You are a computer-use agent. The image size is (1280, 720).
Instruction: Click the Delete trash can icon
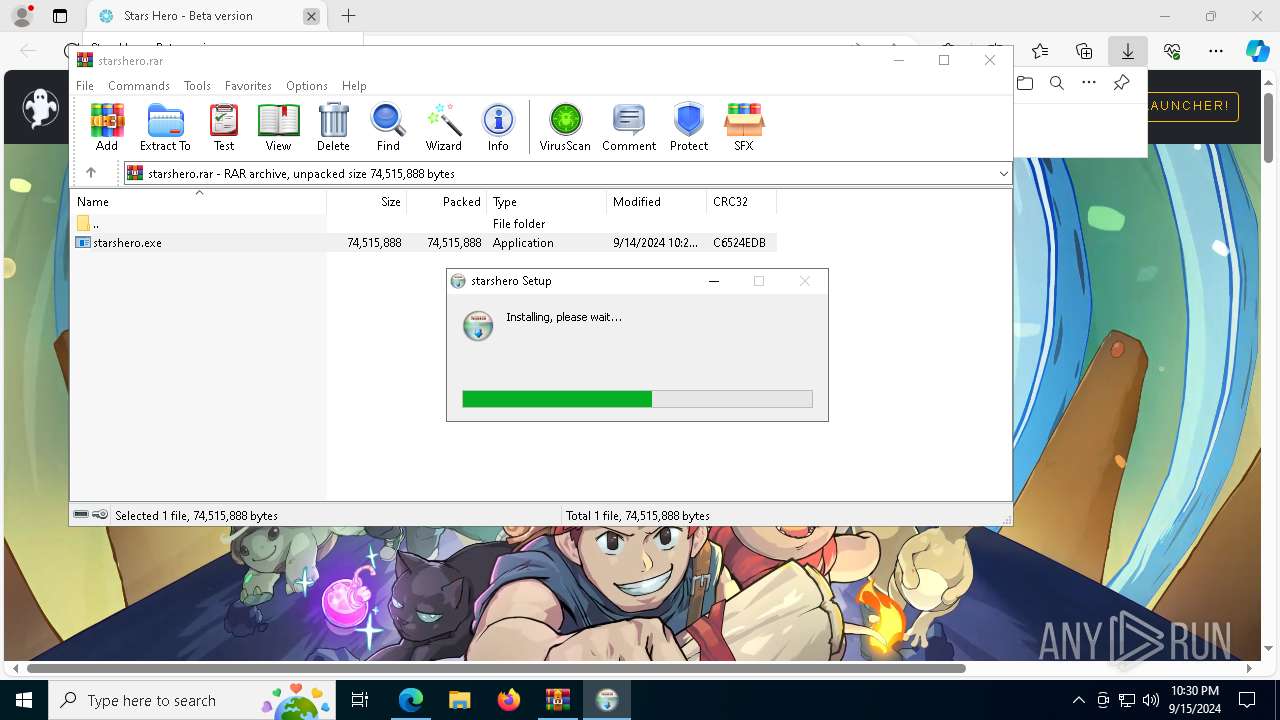333,127
